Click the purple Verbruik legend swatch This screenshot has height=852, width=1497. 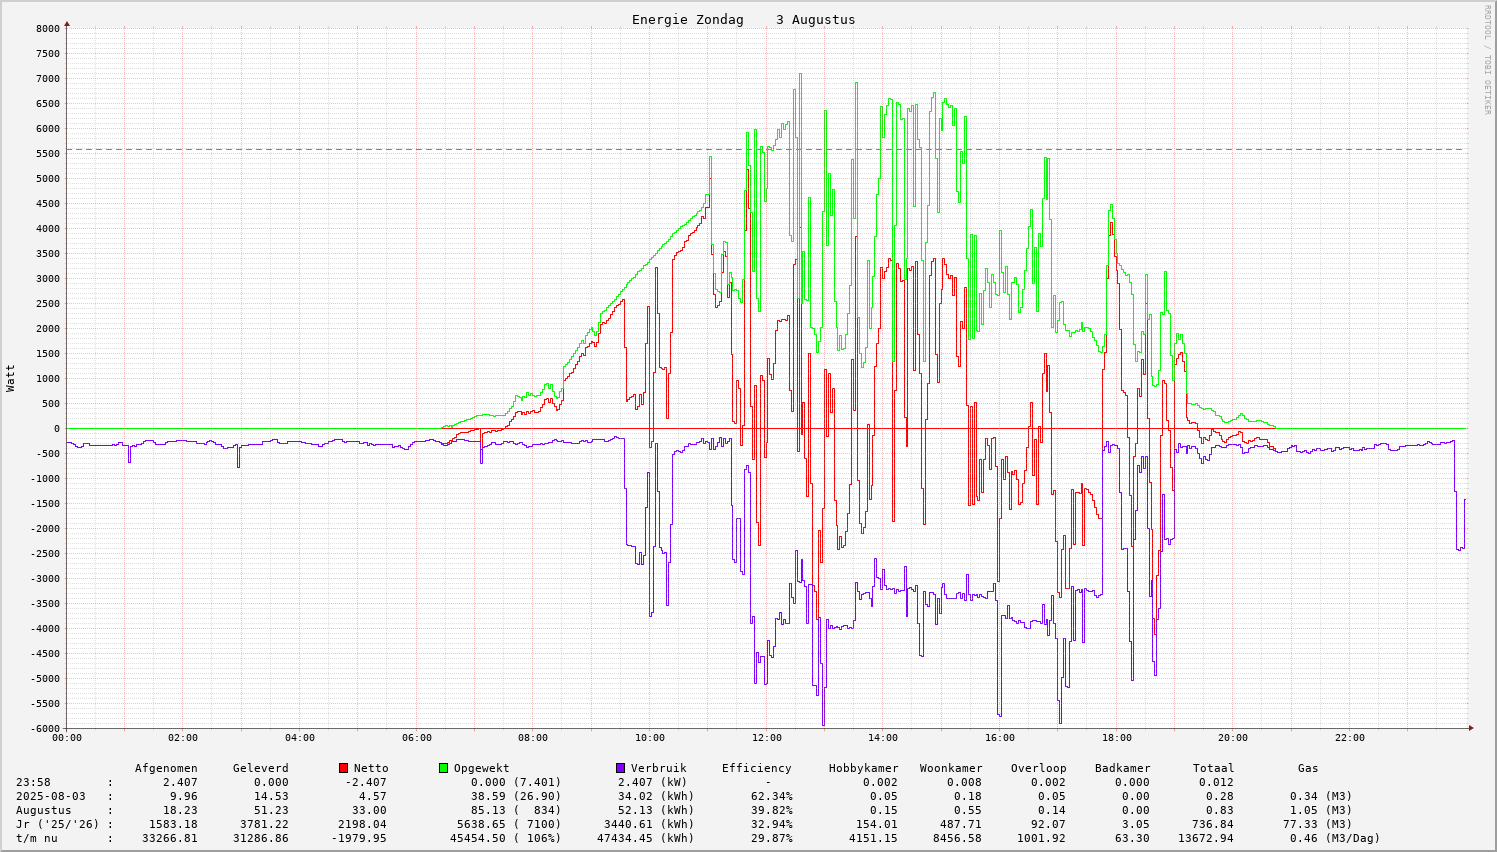tap(620, 768)
